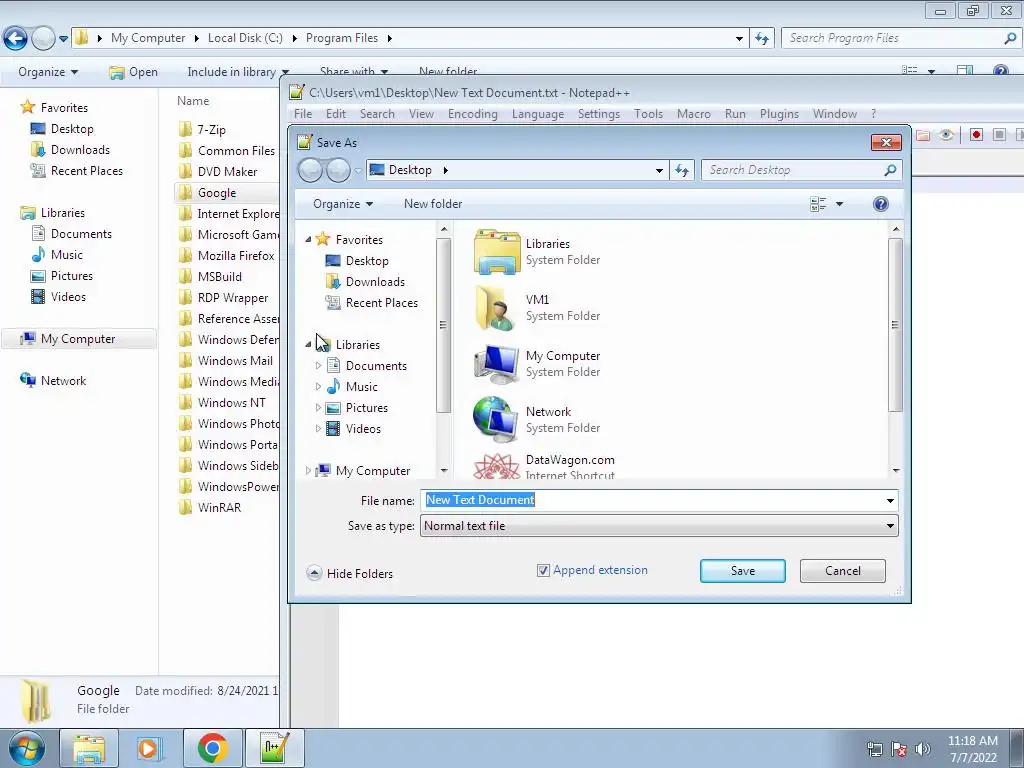Open Windows Media Player from taskbar

coord(149,748)
